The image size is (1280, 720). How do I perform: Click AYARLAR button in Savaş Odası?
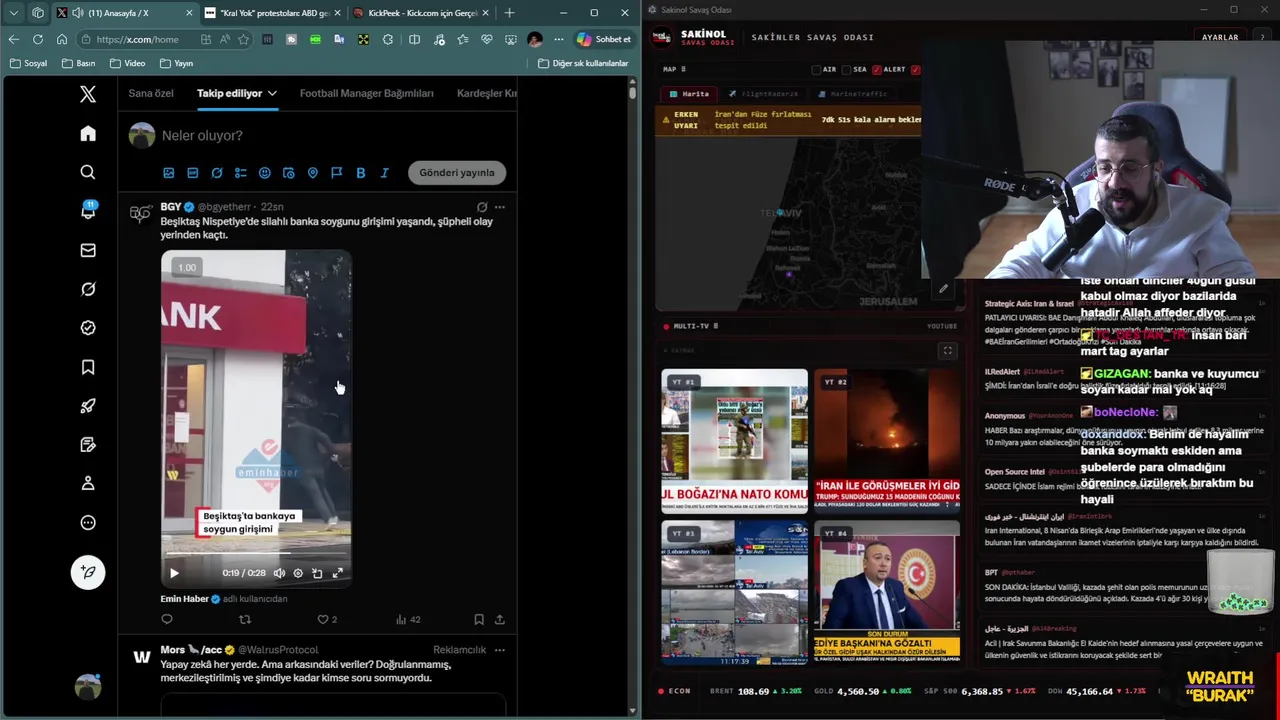[1220, 37]
